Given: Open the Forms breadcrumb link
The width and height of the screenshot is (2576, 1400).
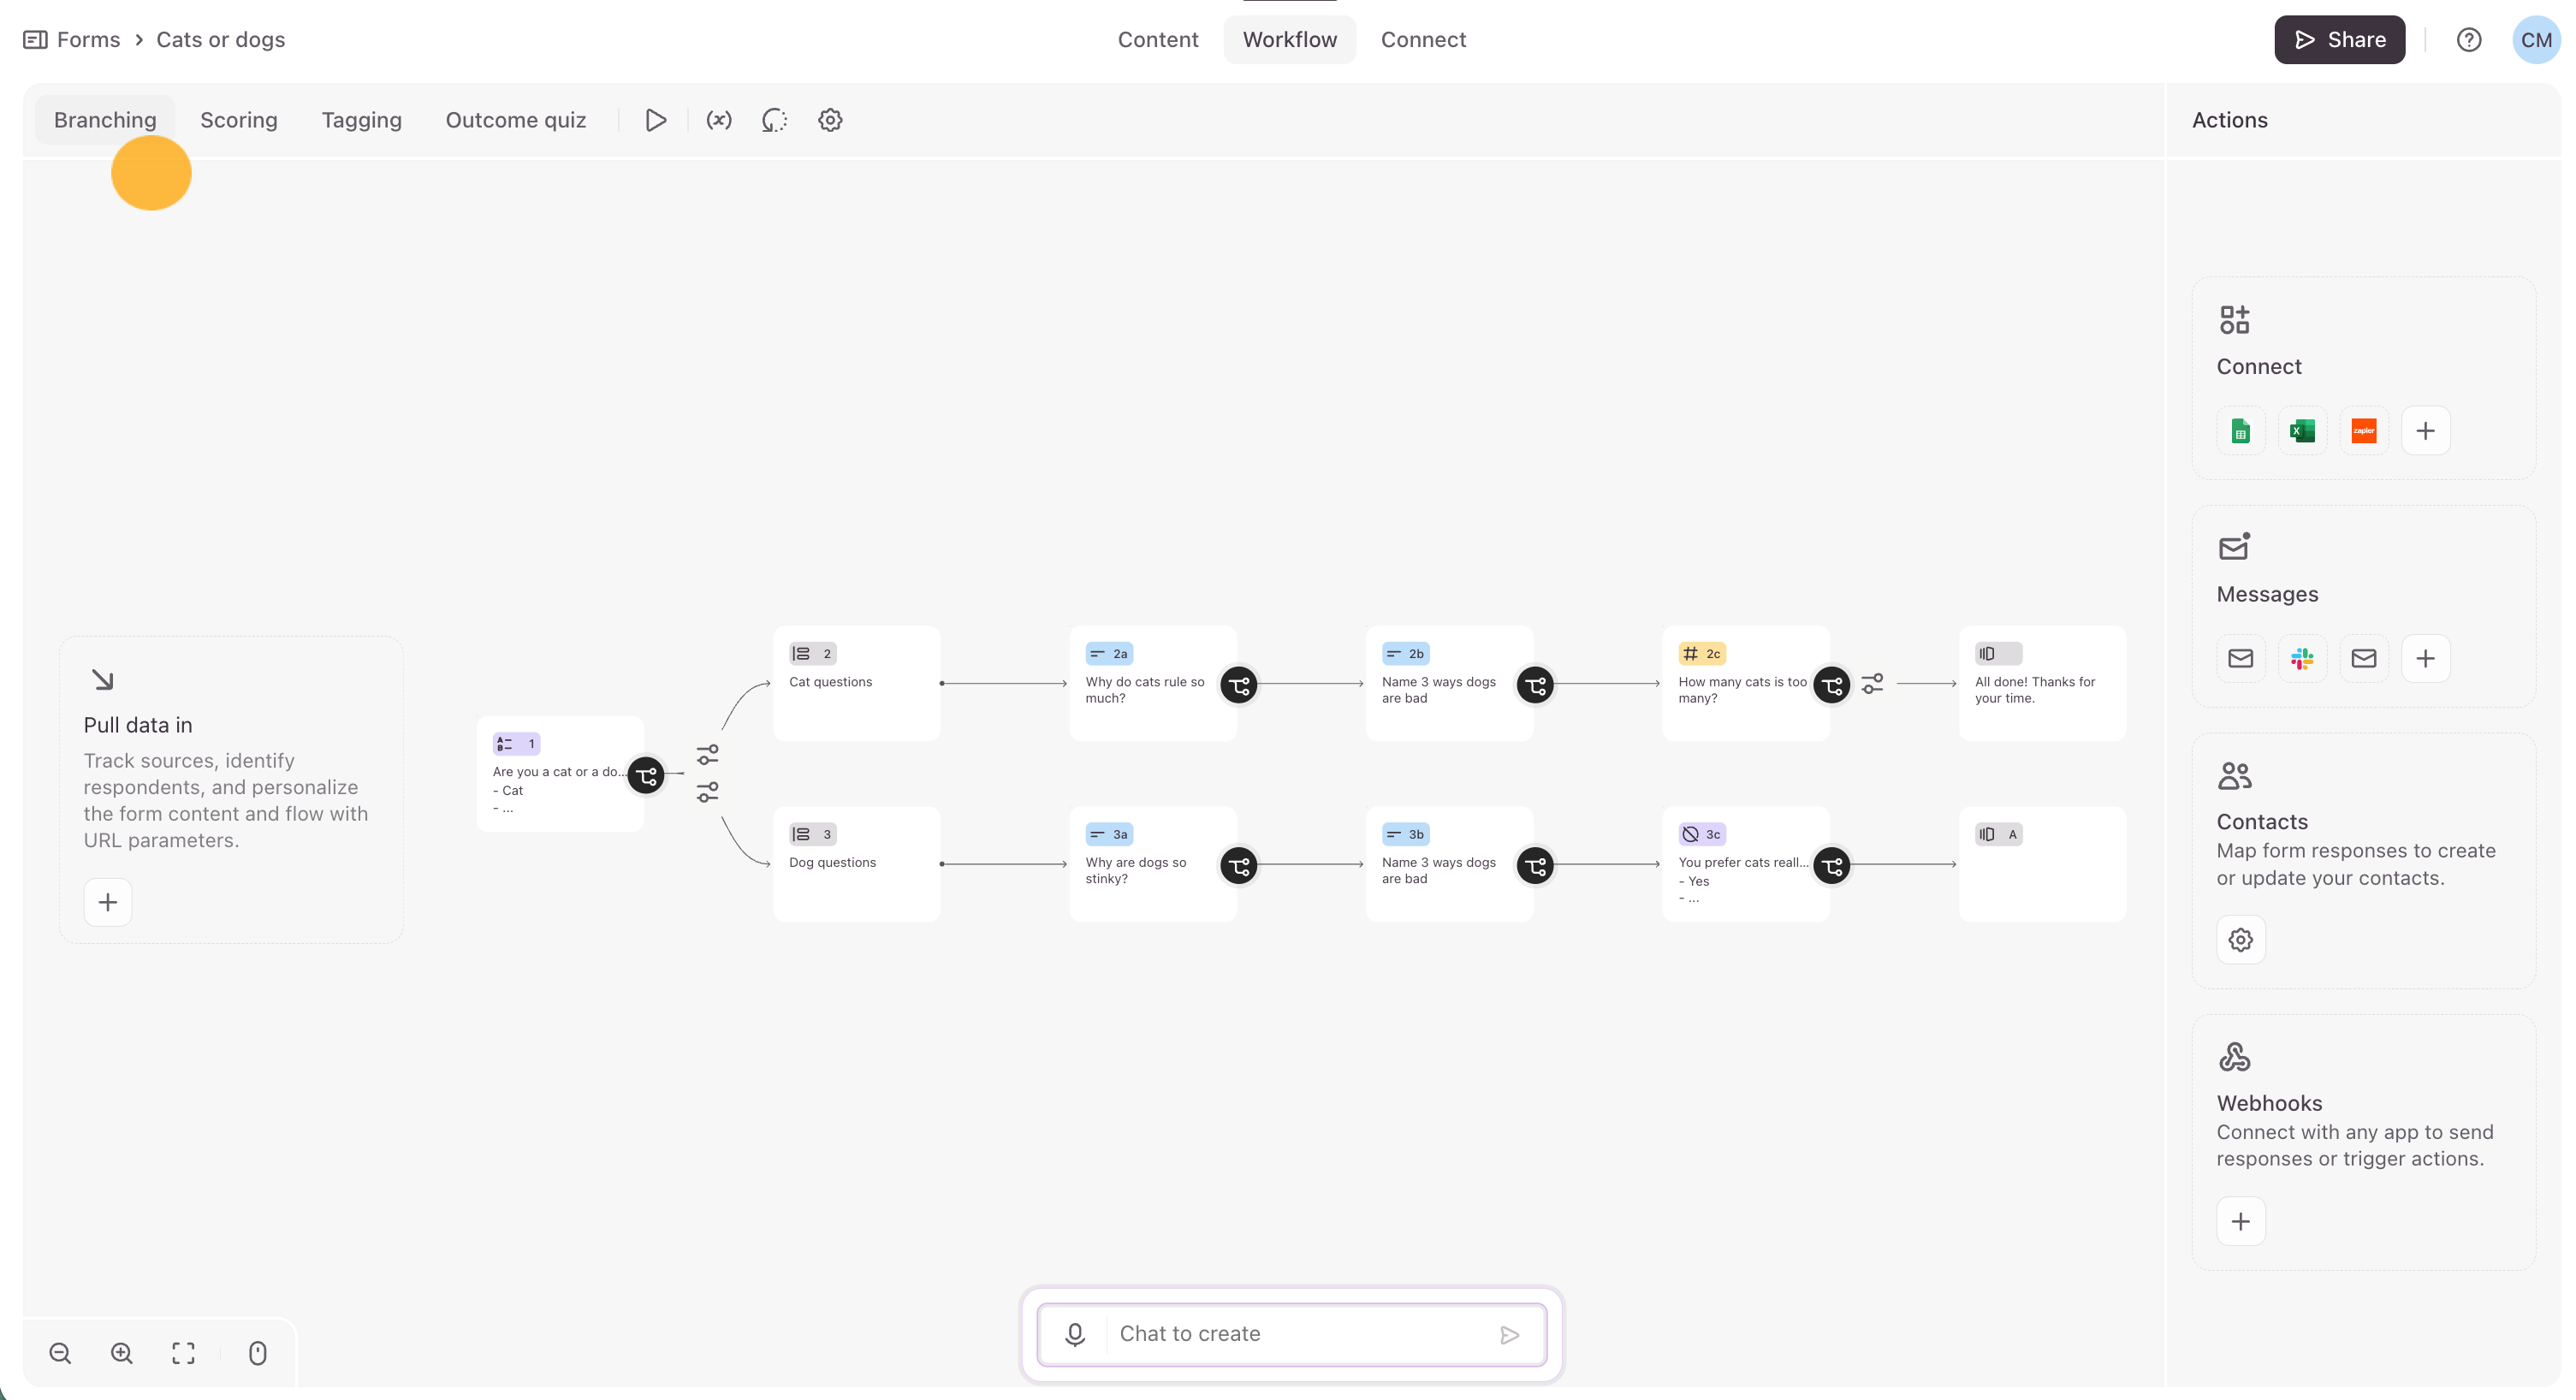Looking at the screenshot, I should (x=88, y=39).
